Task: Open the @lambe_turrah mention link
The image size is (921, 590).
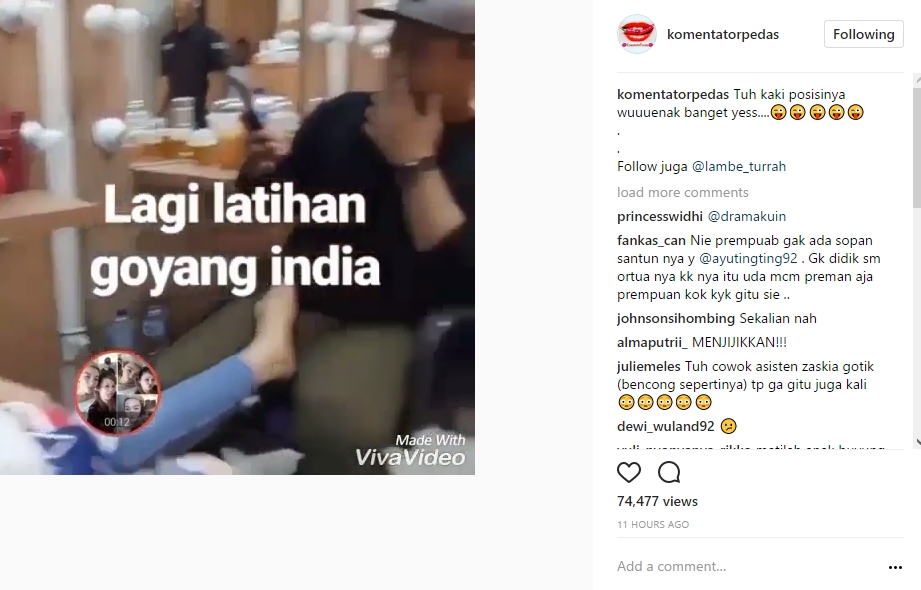Action: coord(739,166)
